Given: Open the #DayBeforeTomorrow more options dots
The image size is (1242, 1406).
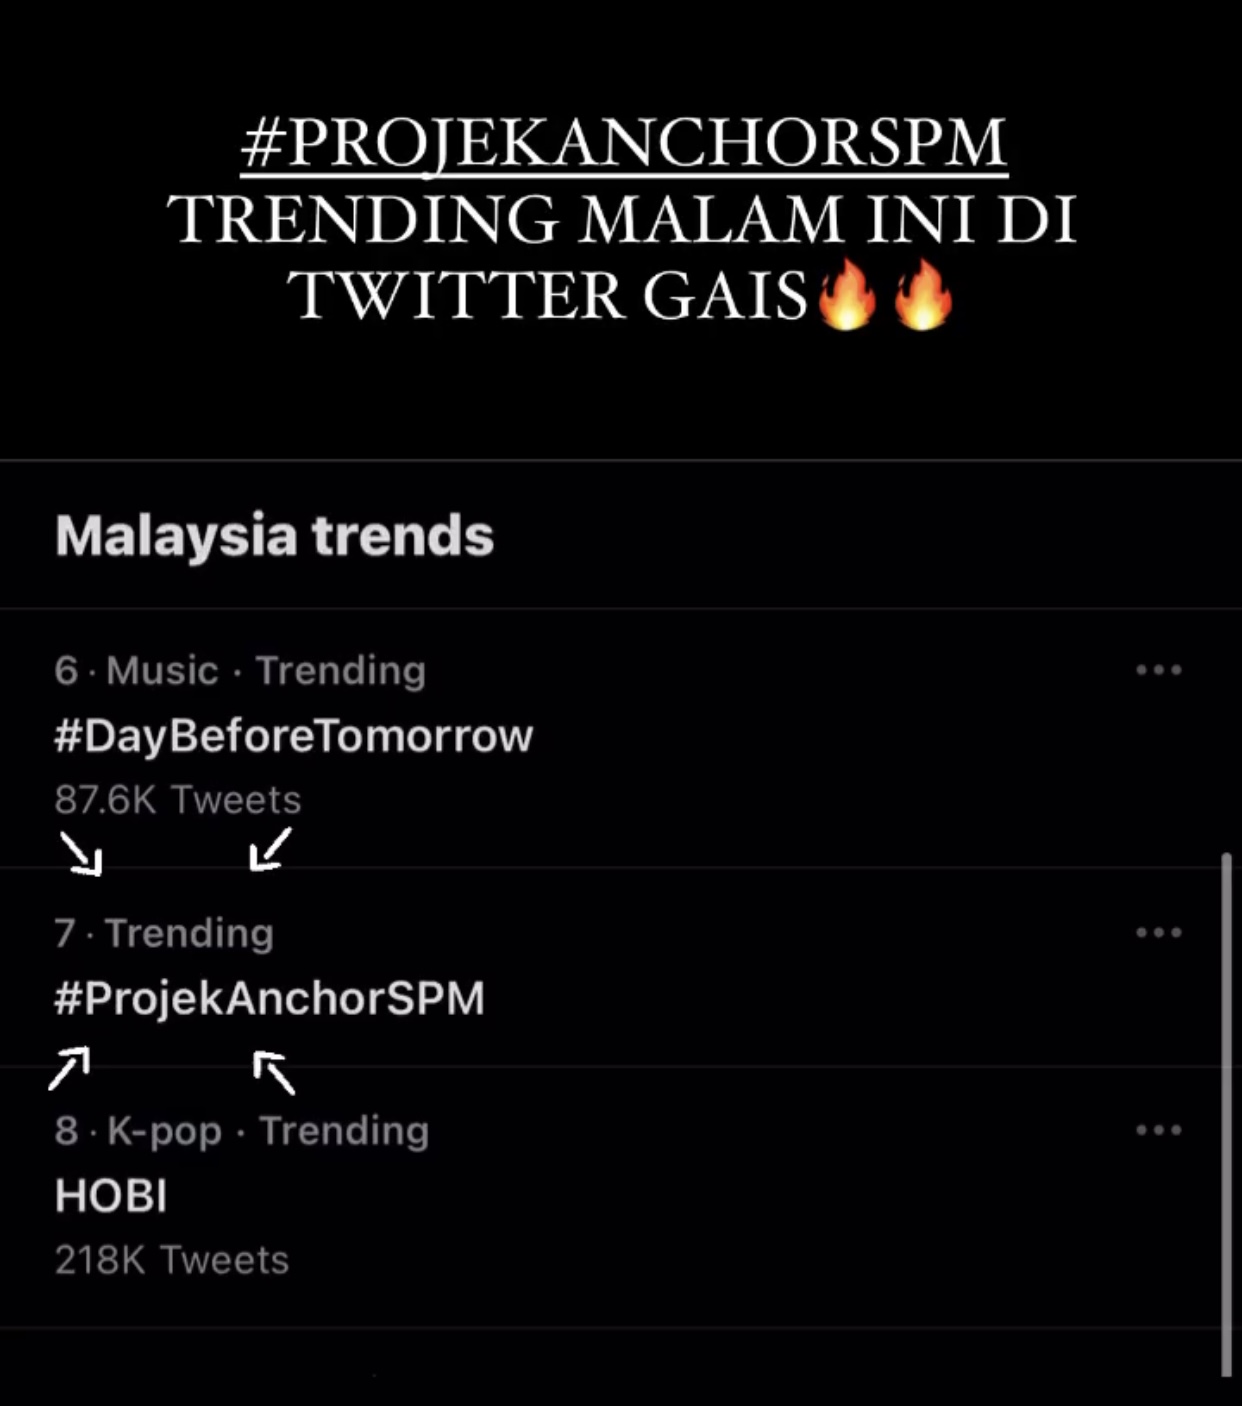Looking at the screenshot, I should pos(1159,670).
